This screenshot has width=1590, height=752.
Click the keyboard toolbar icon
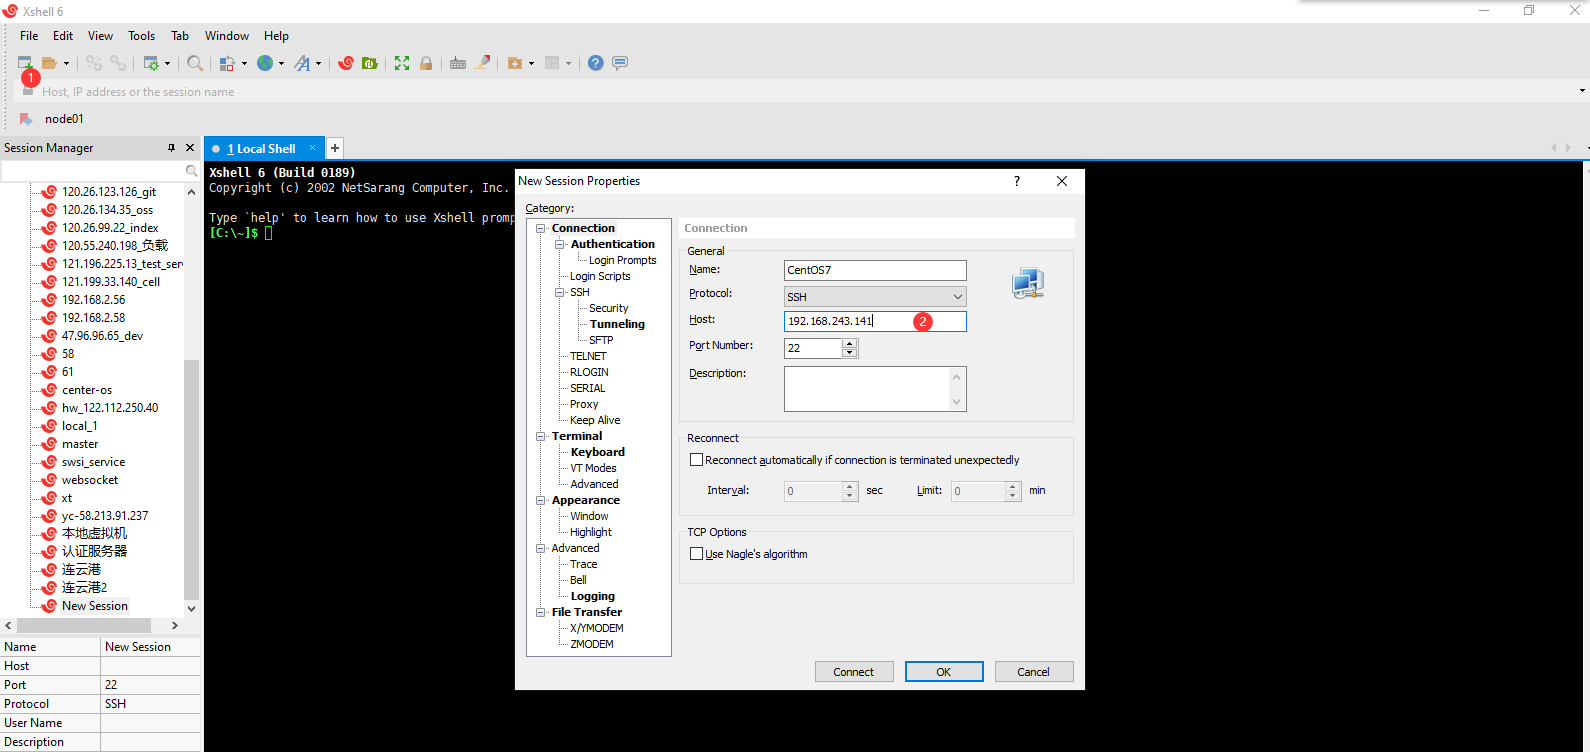click(458, 63)
